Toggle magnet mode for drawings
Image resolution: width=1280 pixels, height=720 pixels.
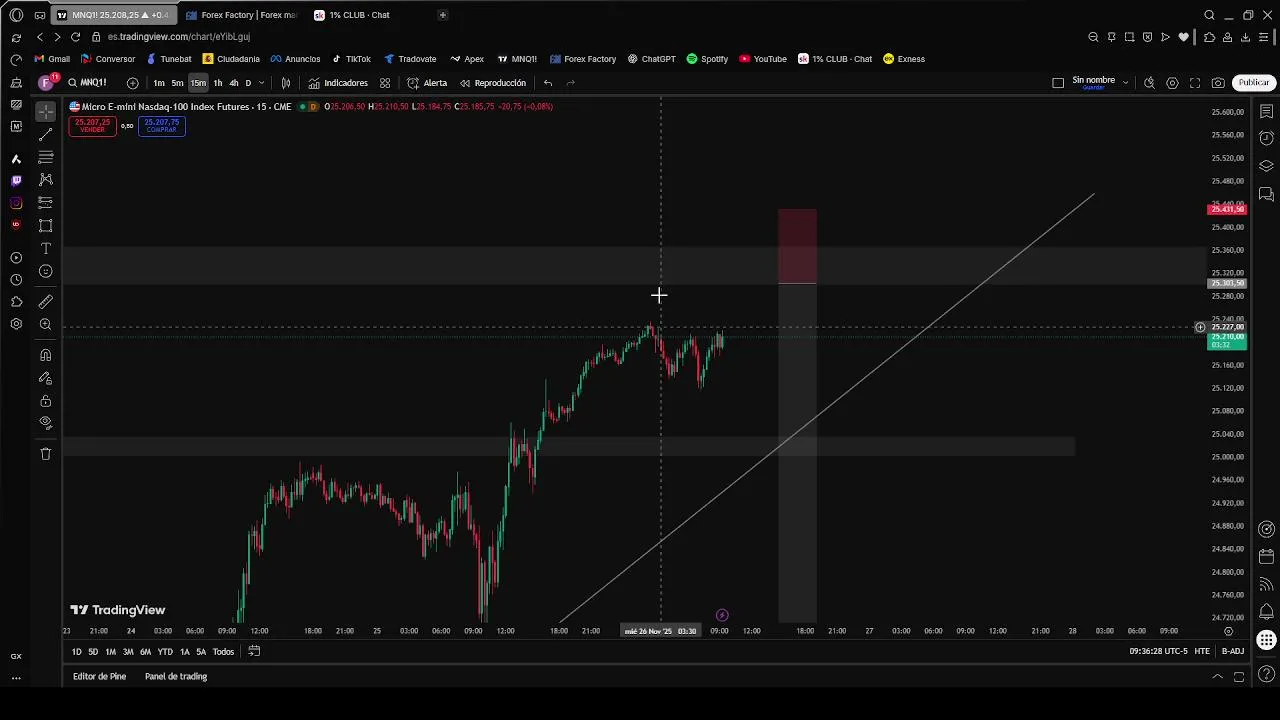pyautogui.click(x=45, y=355)
